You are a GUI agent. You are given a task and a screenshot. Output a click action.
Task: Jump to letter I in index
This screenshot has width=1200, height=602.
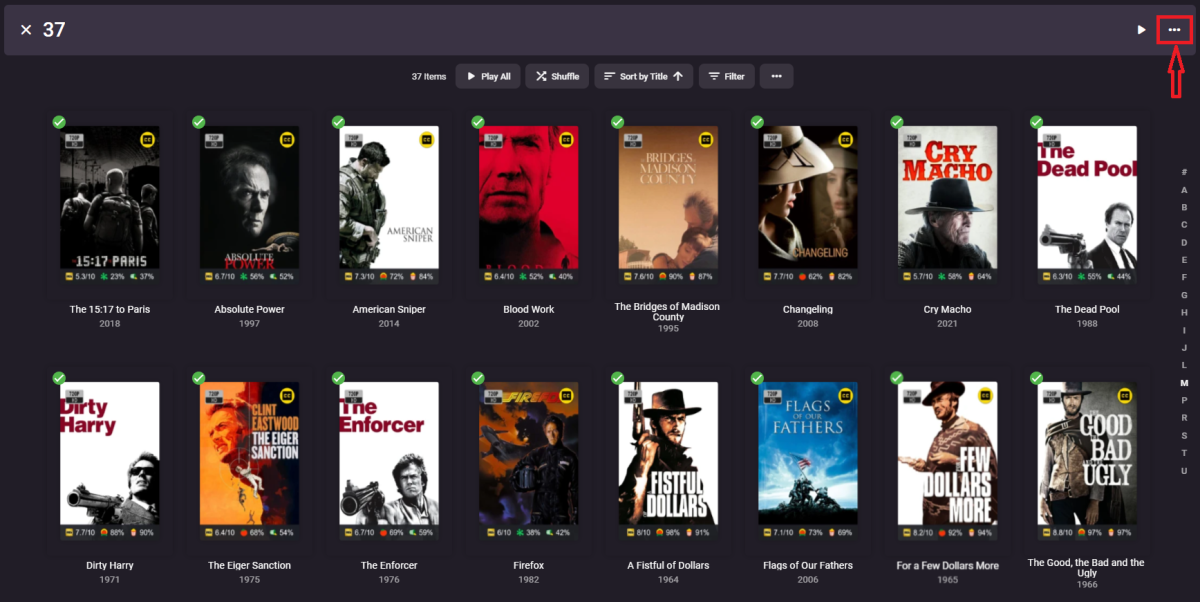1184,330
